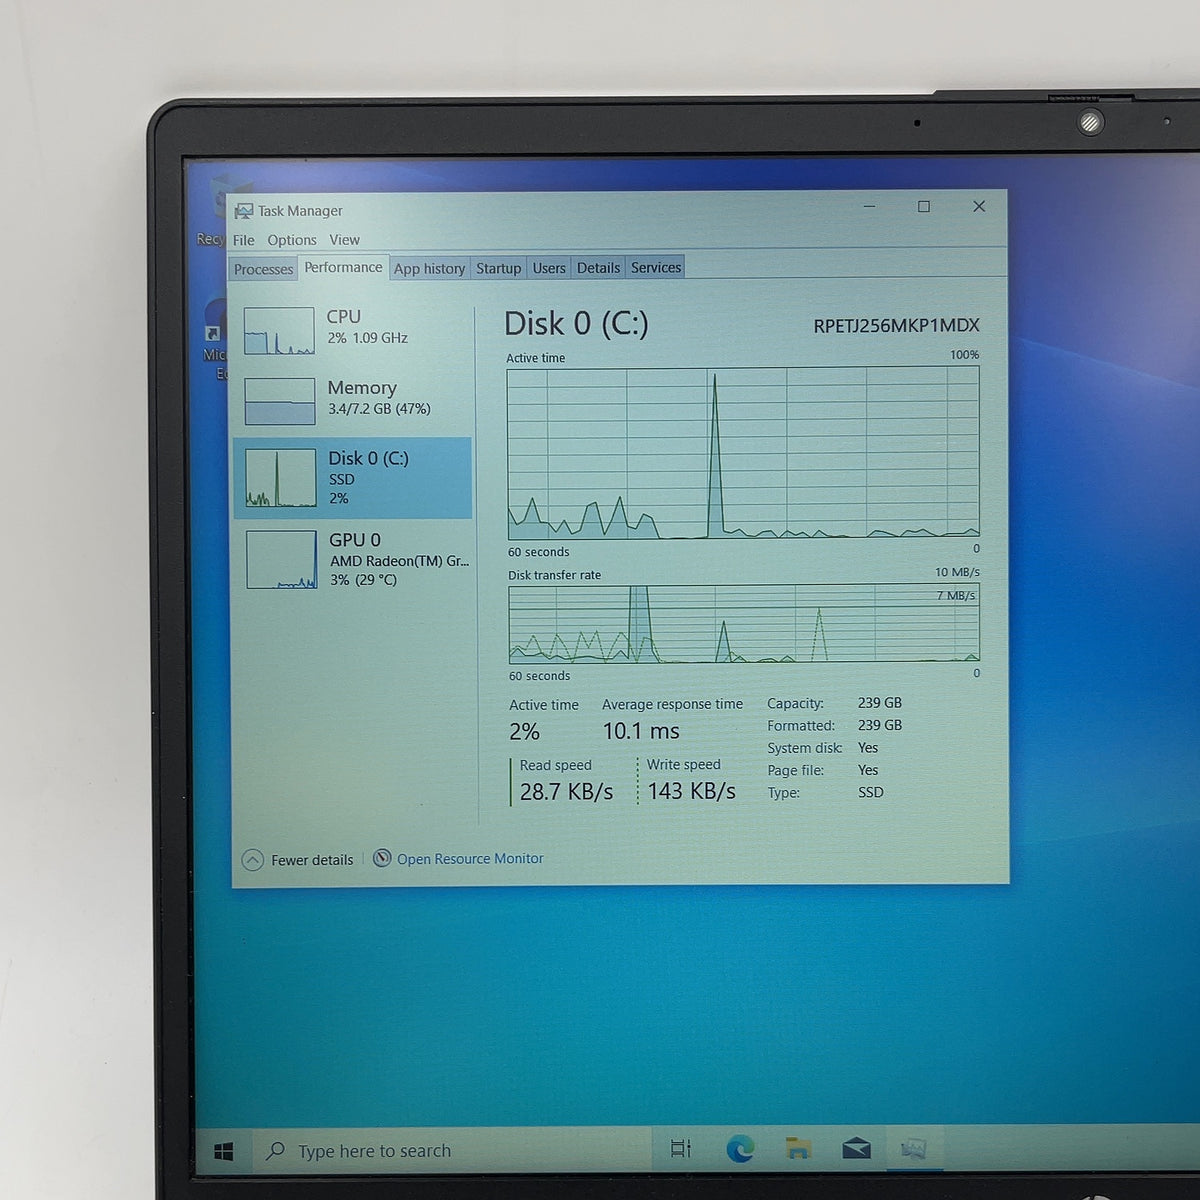Click the SSD value beside Type

click(871, 792)
